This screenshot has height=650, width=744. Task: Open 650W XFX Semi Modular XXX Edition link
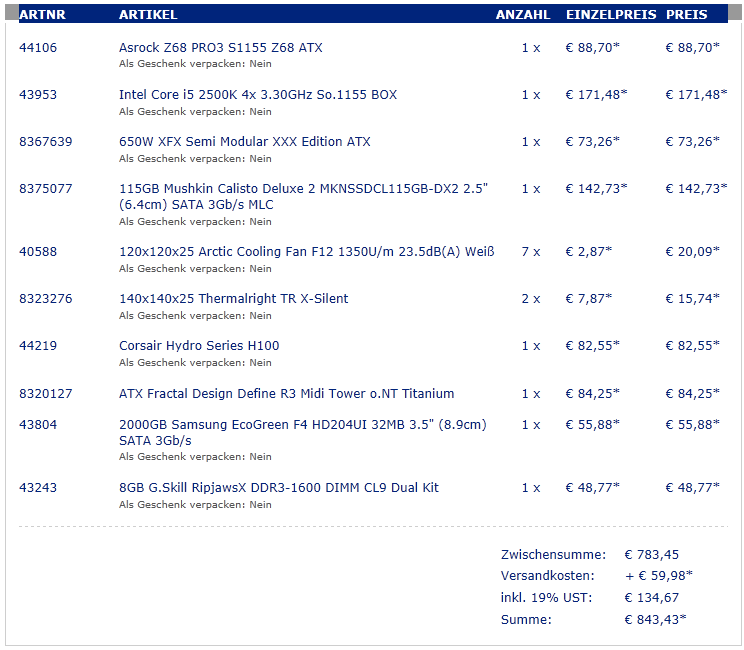(244, 141)
